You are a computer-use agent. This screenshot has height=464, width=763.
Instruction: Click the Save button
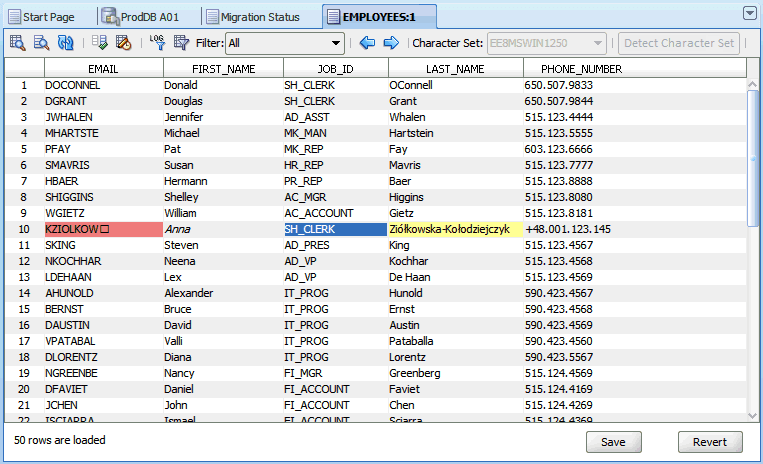pos(614,442)
